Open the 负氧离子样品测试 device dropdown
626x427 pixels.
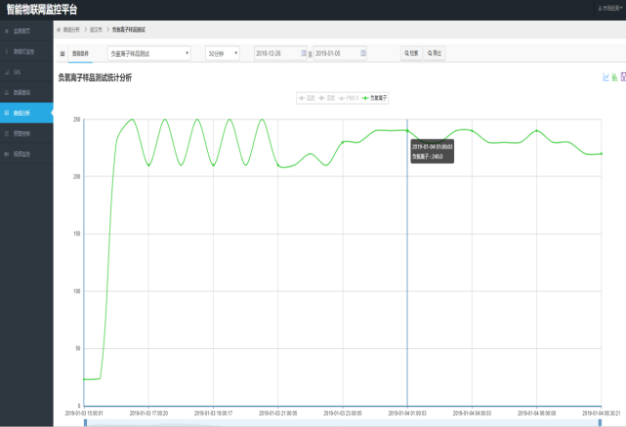pos(148,53)
